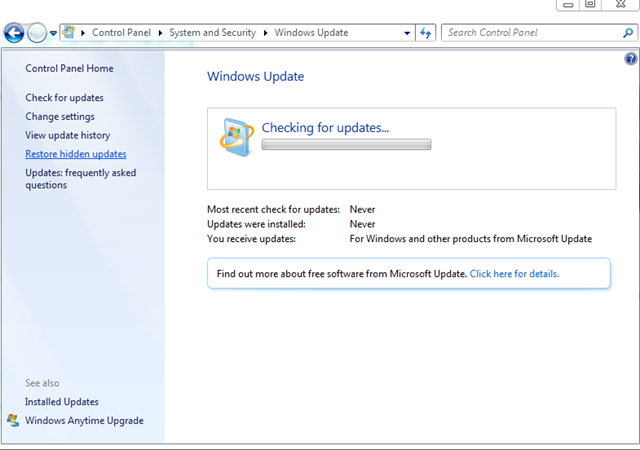Image resolution: width=640 pixels, height=450 pixels.
Task: Open Updates: frequently asked questions
Action: (81, 179)
